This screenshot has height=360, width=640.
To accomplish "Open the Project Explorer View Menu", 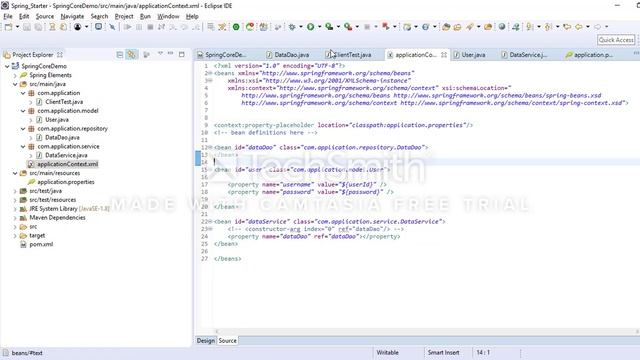I will click(x=160, y=54).
